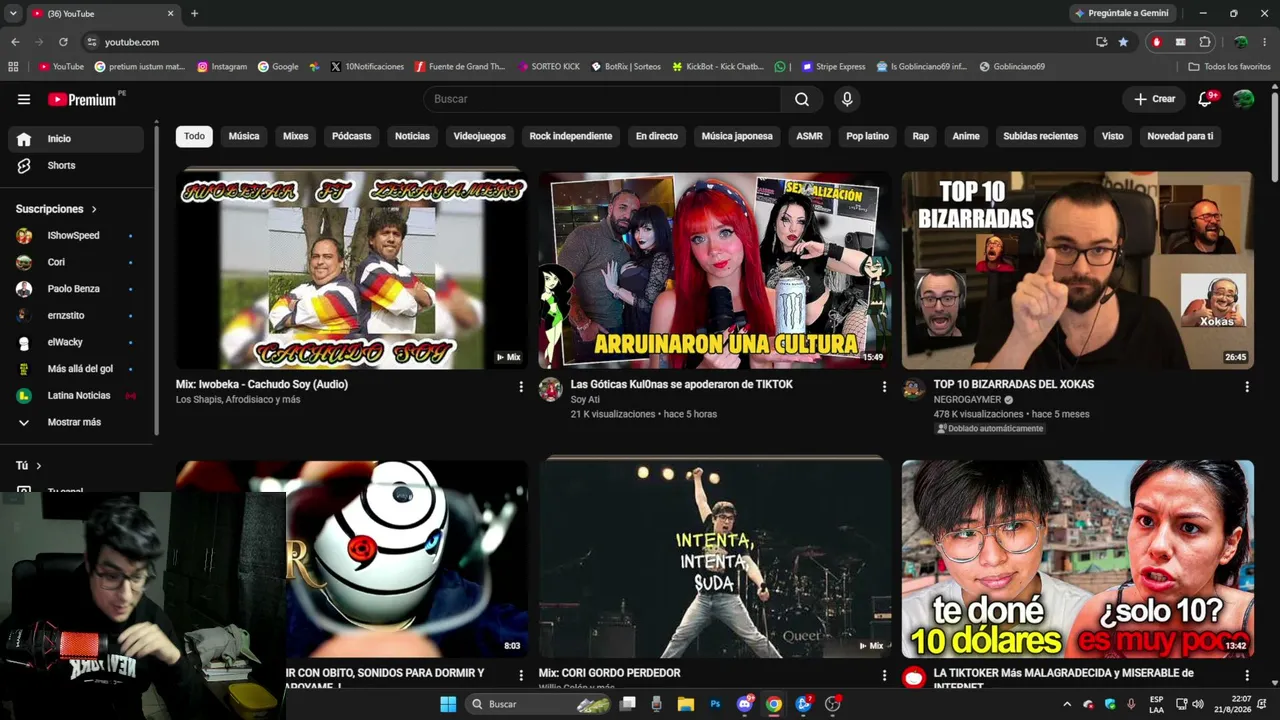Select the Pódcasts filter chip
Image resolution: width=1280 pixels, height=720 pixels.
tap(351, 136)
